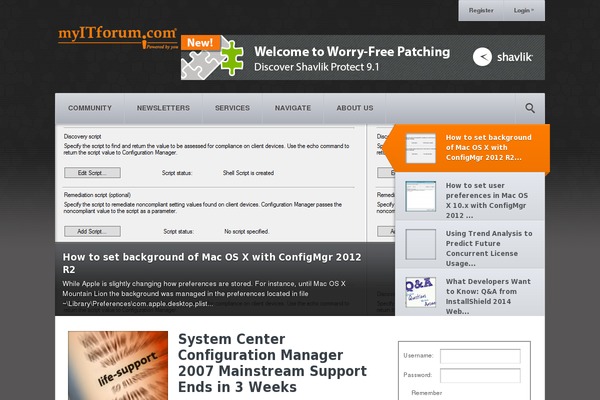
Task: Click the search magnifier icon
Action: point(530,108)
